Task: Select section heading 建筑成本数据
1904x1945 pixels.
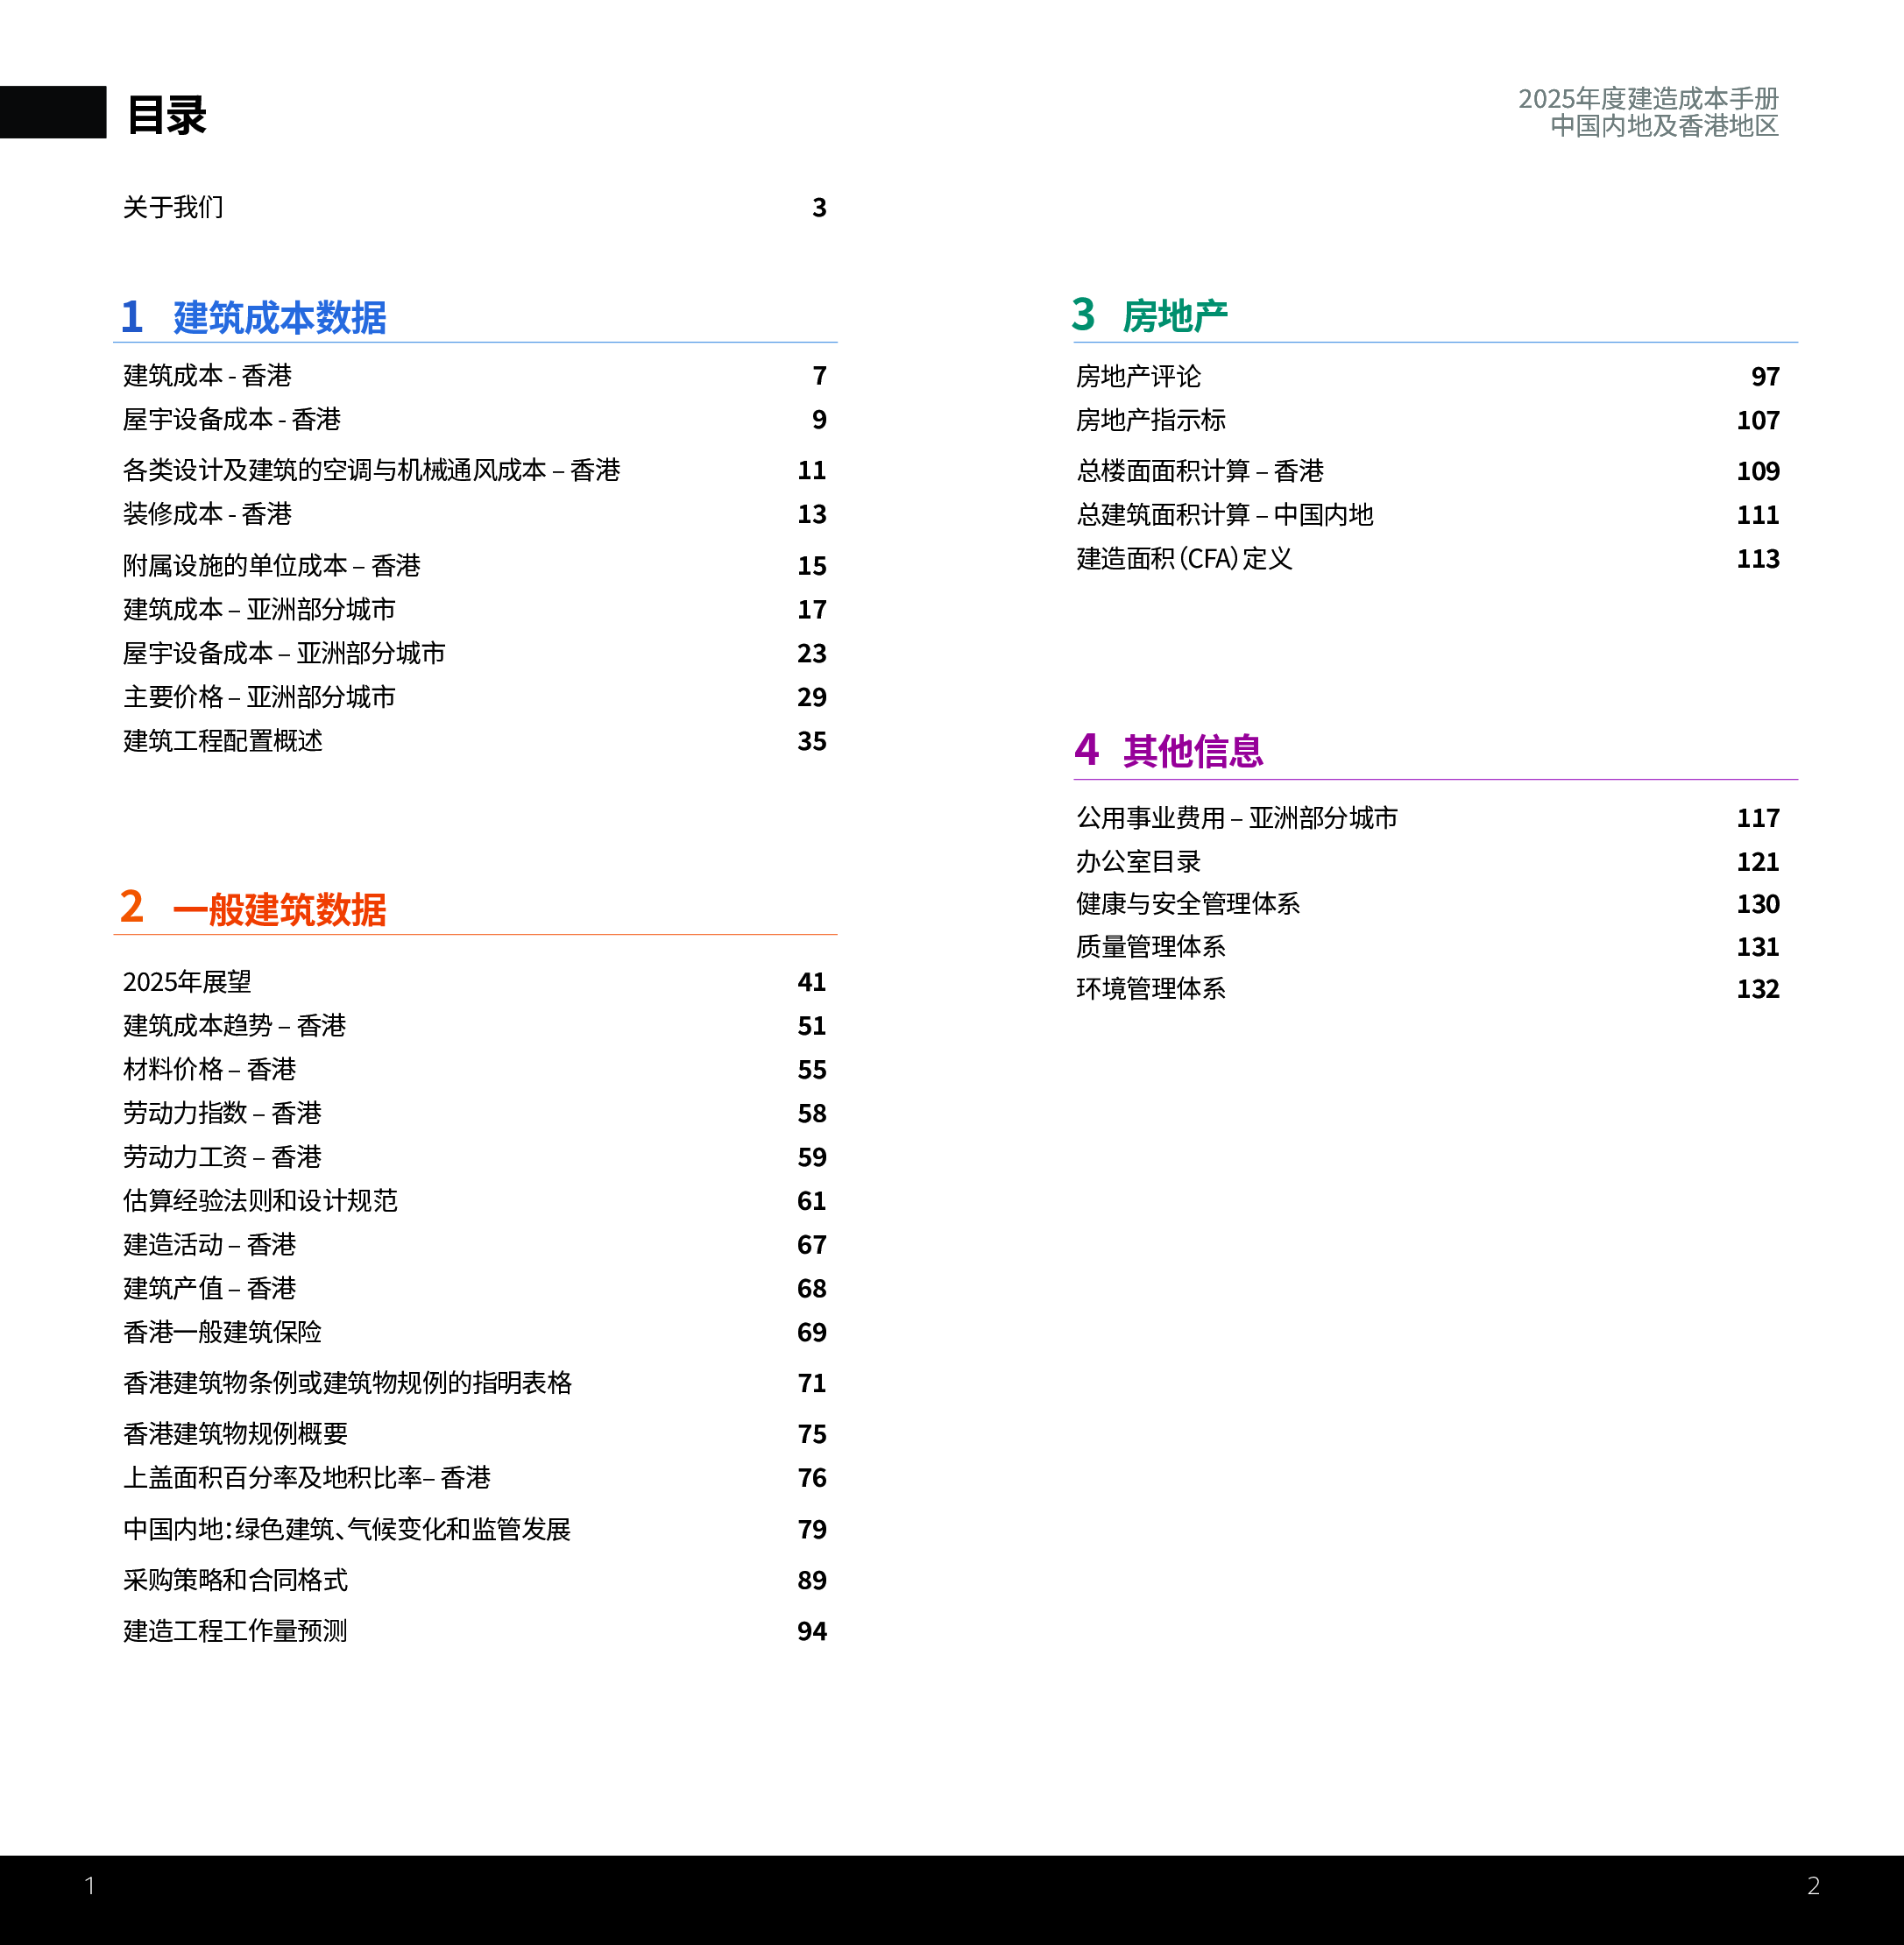Action: pos(279,317)
